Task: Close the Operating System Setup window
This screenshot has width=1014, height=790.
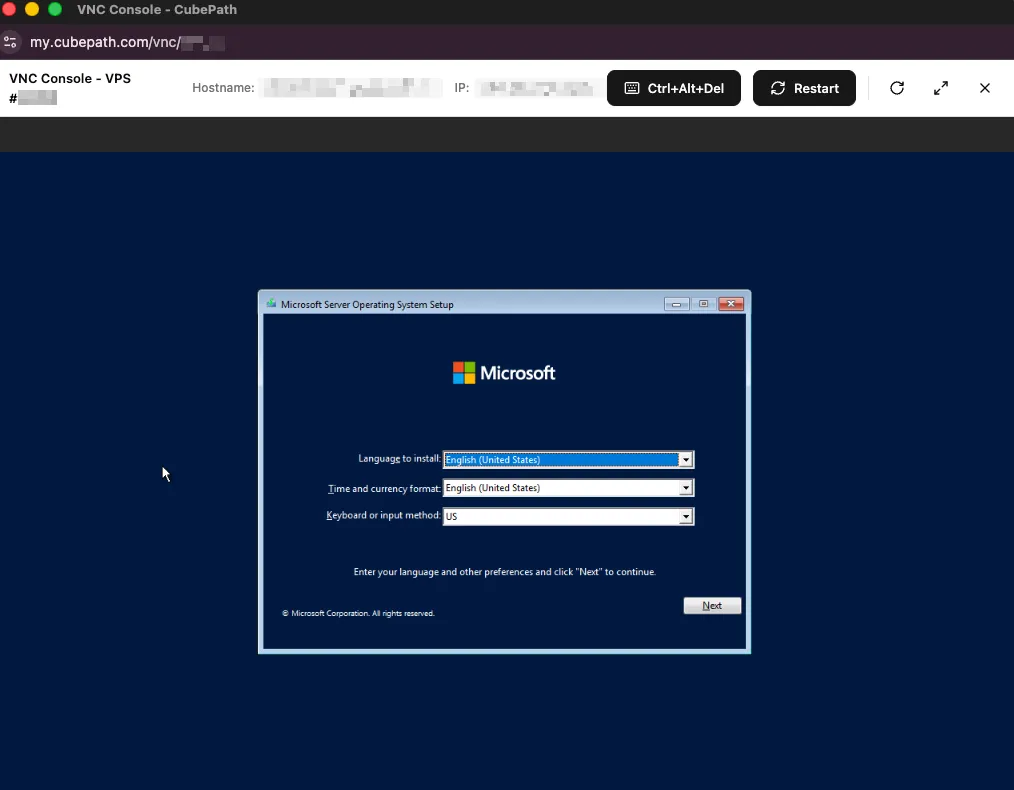Action: (731, 303)
